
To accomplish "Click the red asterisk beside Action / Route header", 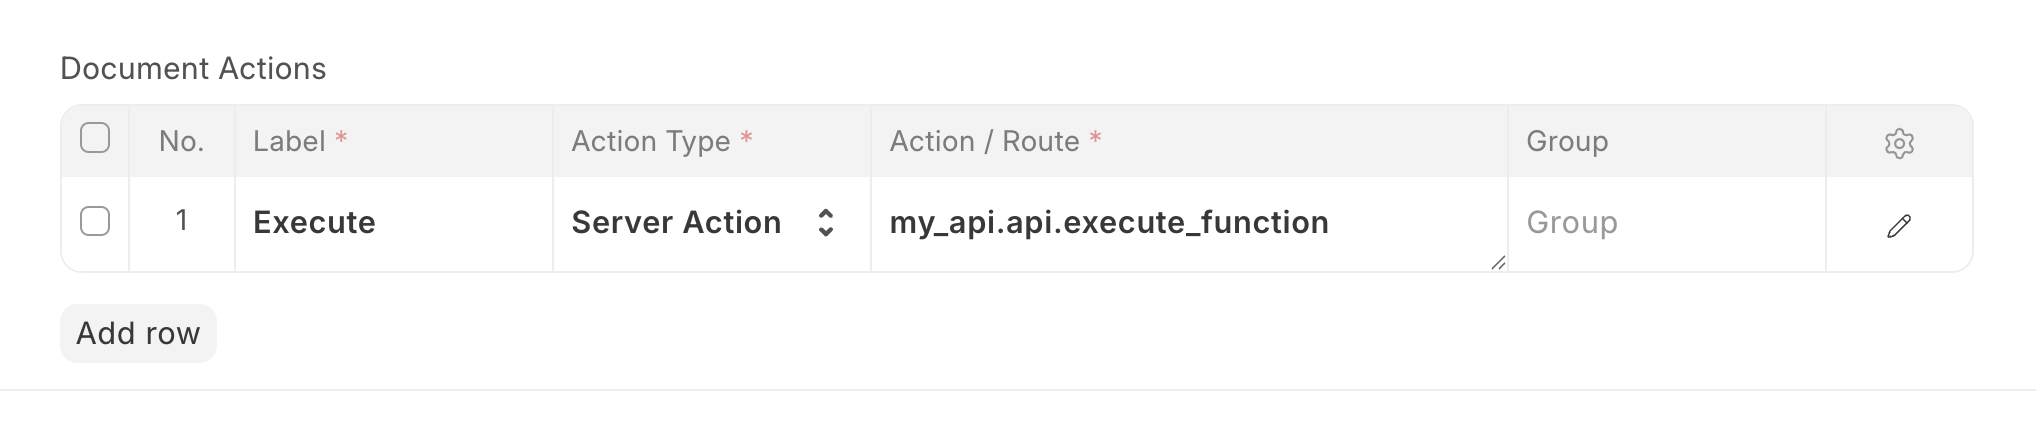I will point(1095,138).
